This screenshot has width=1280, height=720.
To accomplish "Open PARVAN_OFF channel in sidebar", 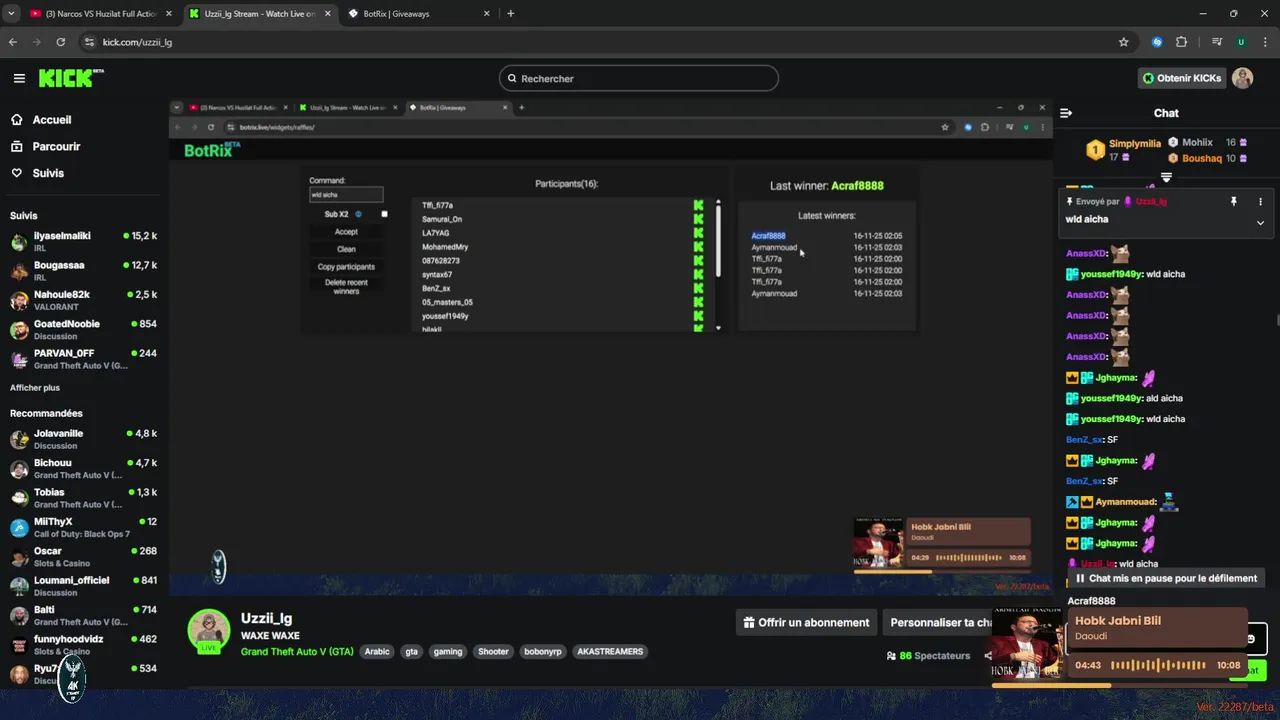I will click(83, 359).
